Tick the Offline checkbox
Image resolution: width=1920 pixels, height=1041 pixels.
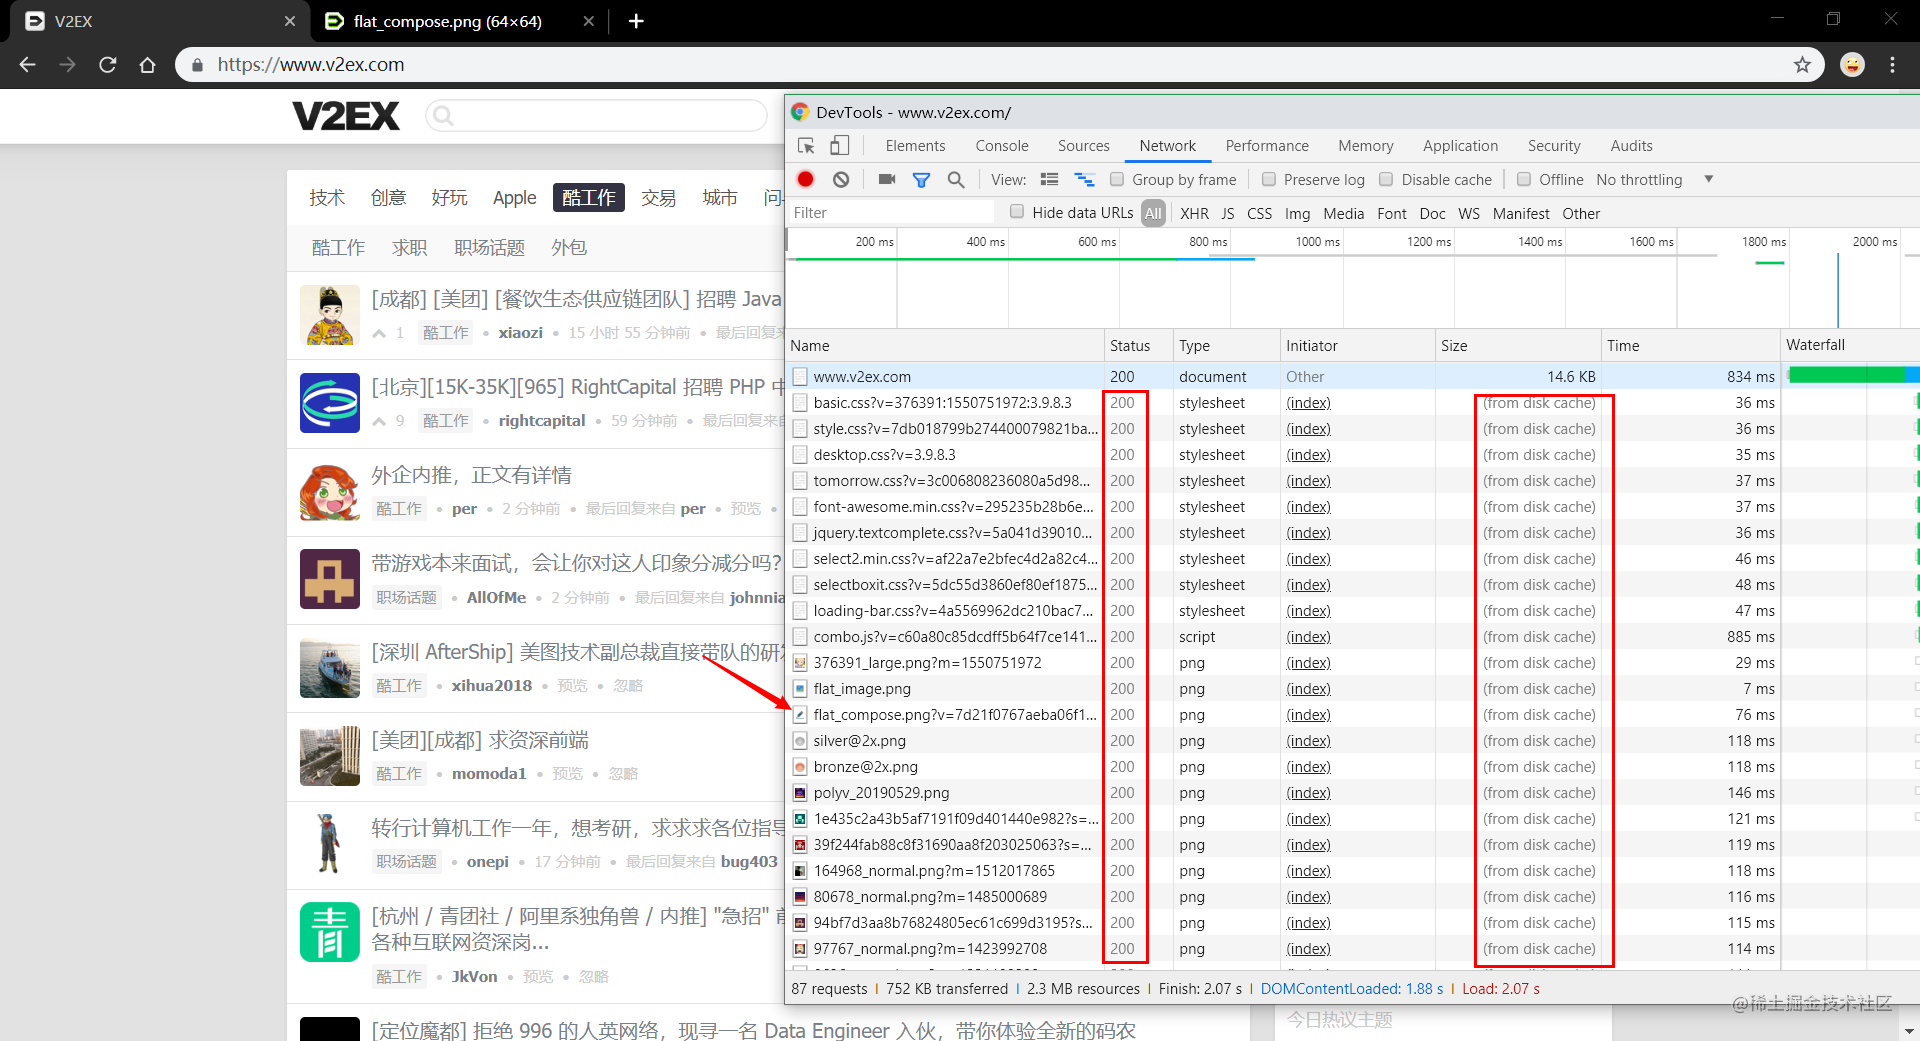[1524, 179]
